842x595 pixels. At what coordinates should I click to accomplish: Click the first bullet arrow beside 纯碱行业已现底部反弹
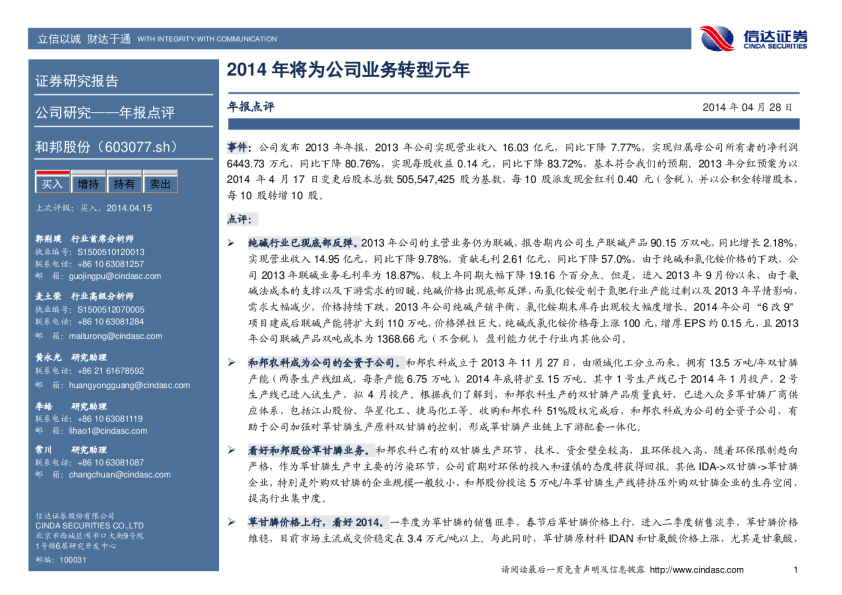[x=231, y=243]
